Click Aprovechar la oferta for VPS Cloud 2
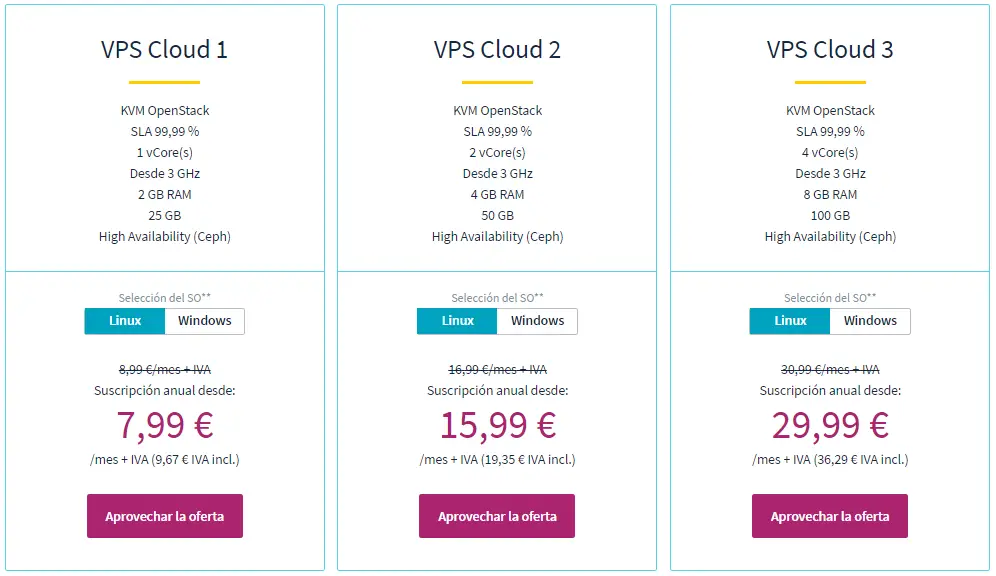Screen dimensions: 996x576 click(x=497, y=516)
